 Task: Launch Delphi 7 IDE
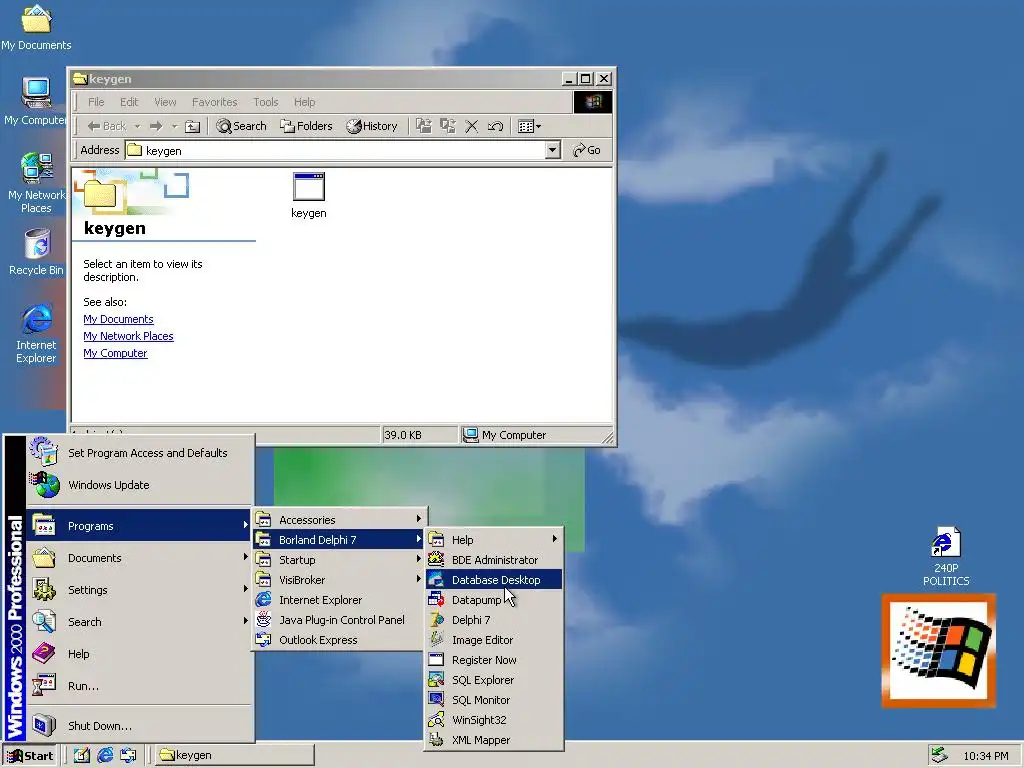[494, 620]
